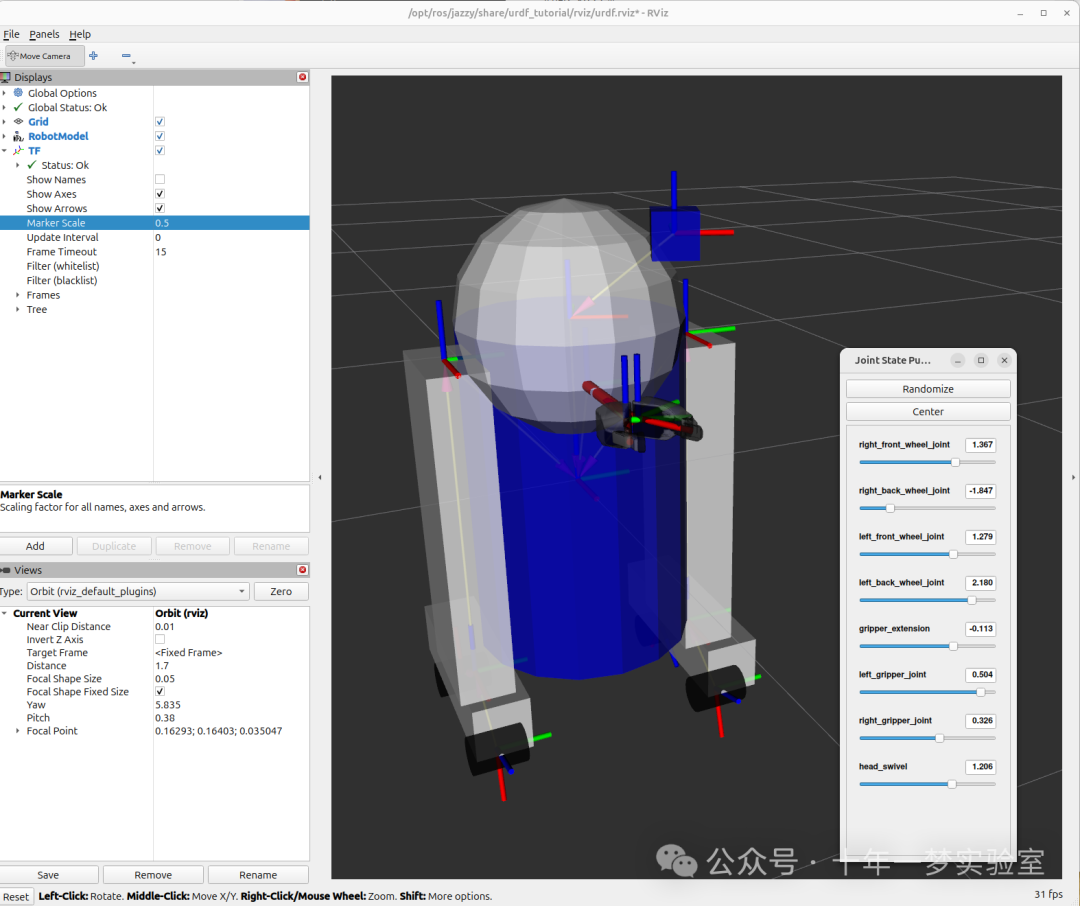Click the right_back_wheel_joint slider handle
Screen dimensions: 1080x906
[x=890, y=508]
